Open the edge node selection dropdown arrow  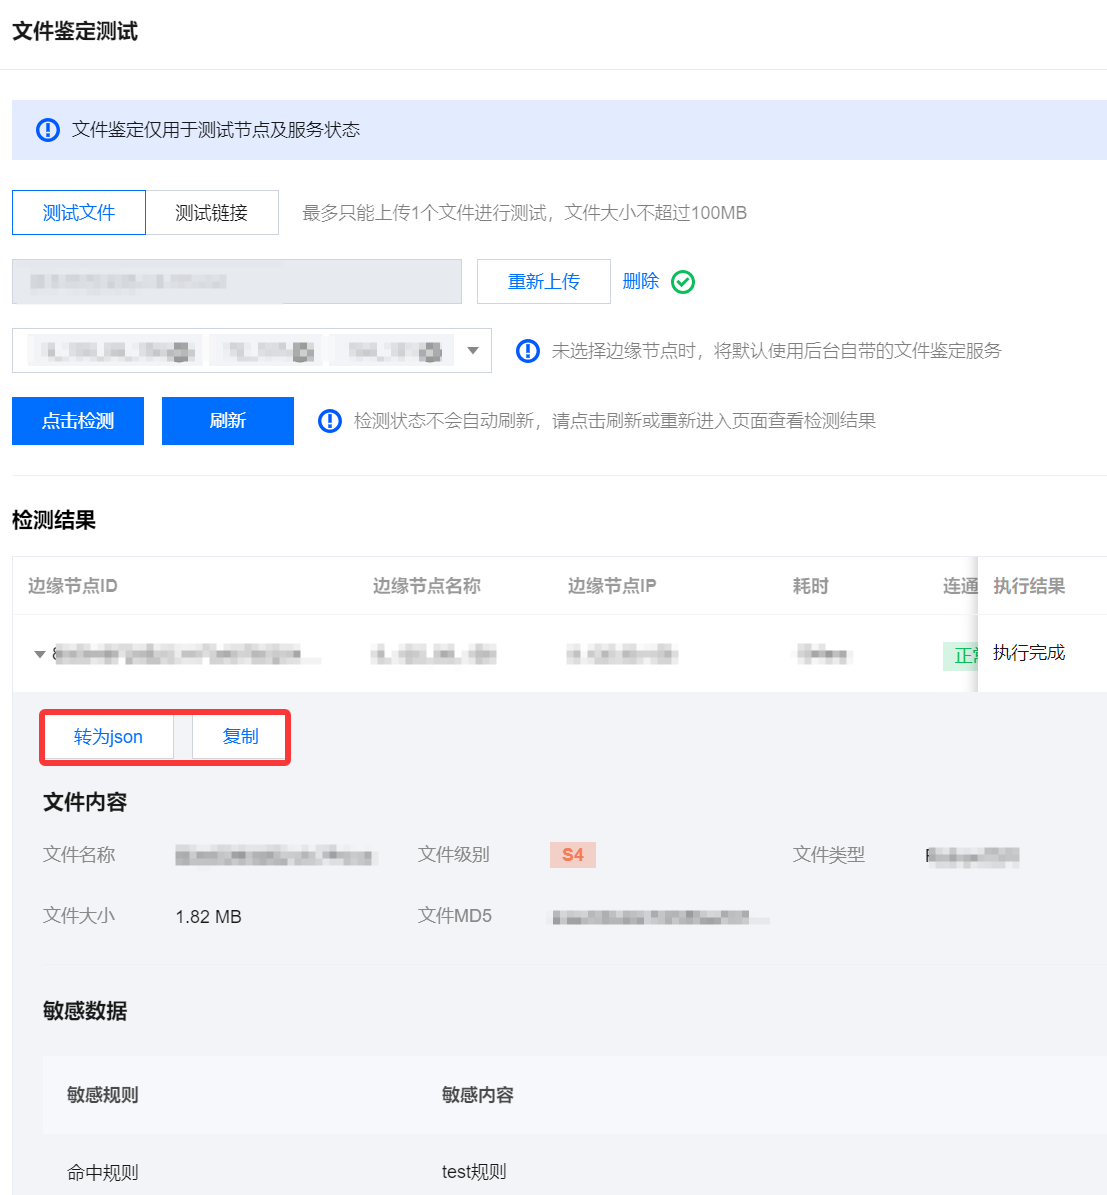coord(473,351)
